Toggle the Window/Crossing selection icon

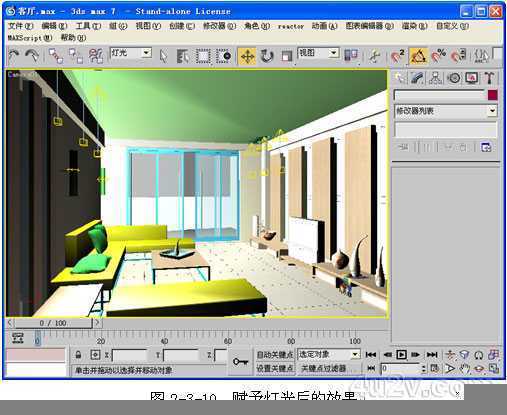point(223,56)
